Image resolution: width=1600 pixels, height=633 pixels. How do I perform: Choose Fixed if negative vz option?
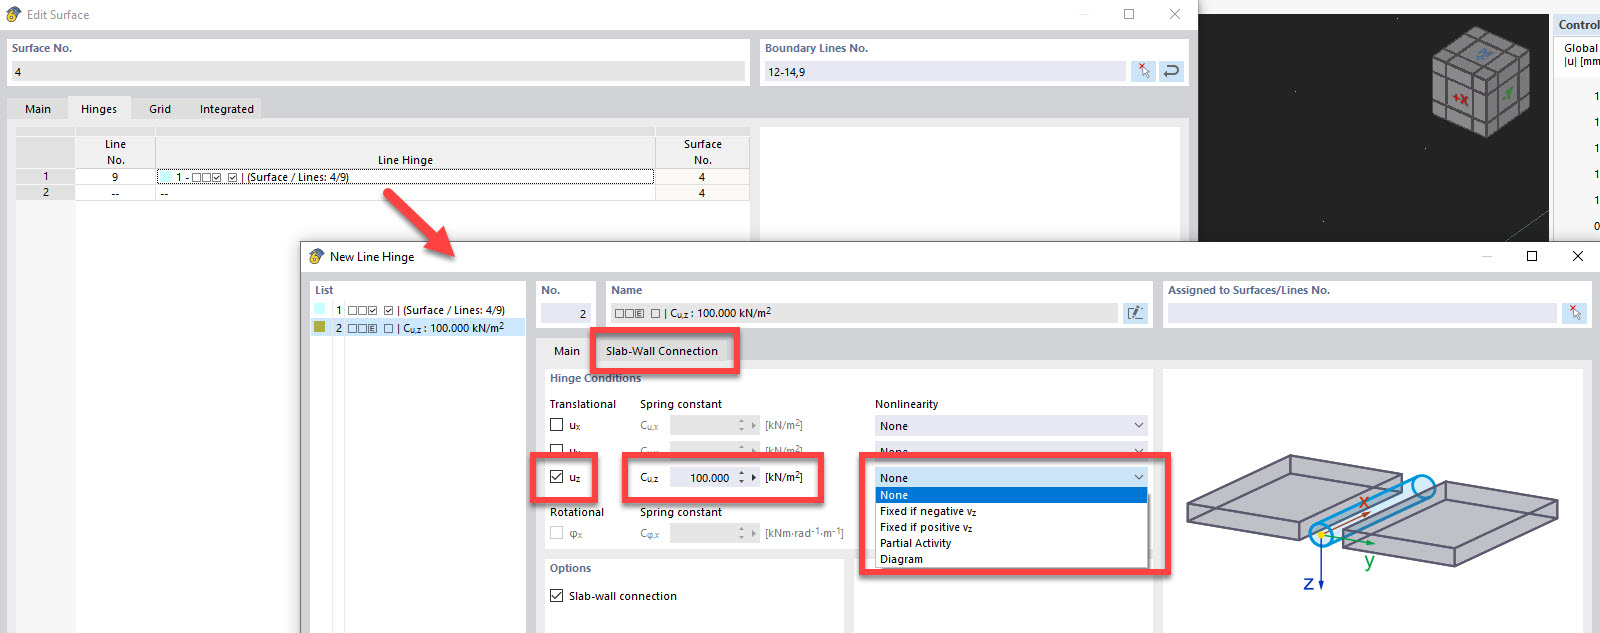[1011, 511]
